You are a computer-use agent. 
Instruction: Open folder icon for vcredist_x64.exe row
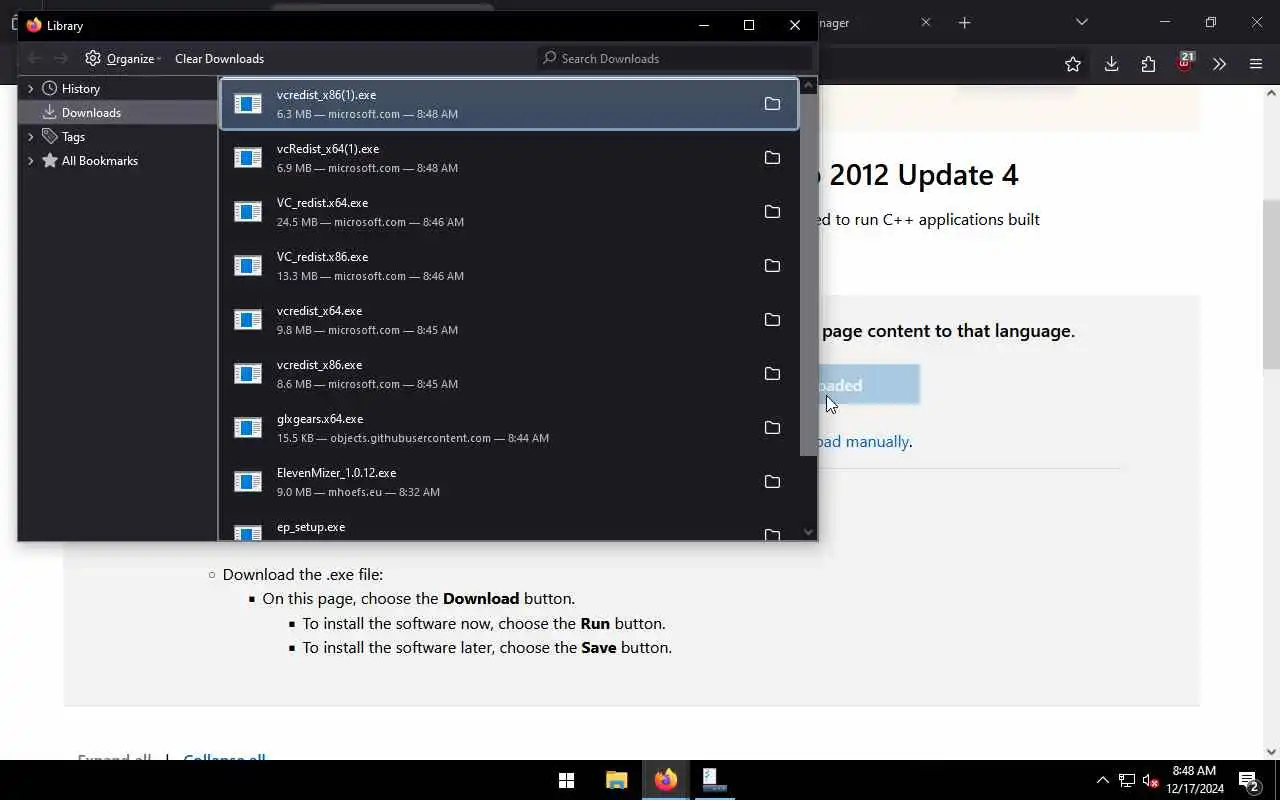(772, 320)
